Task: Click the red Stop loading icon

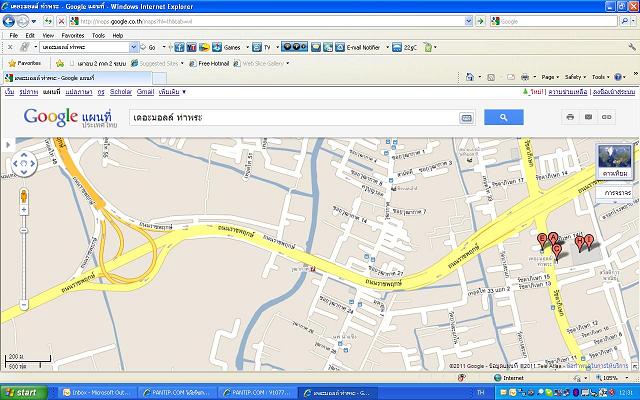Action: [x=61, y=21]
